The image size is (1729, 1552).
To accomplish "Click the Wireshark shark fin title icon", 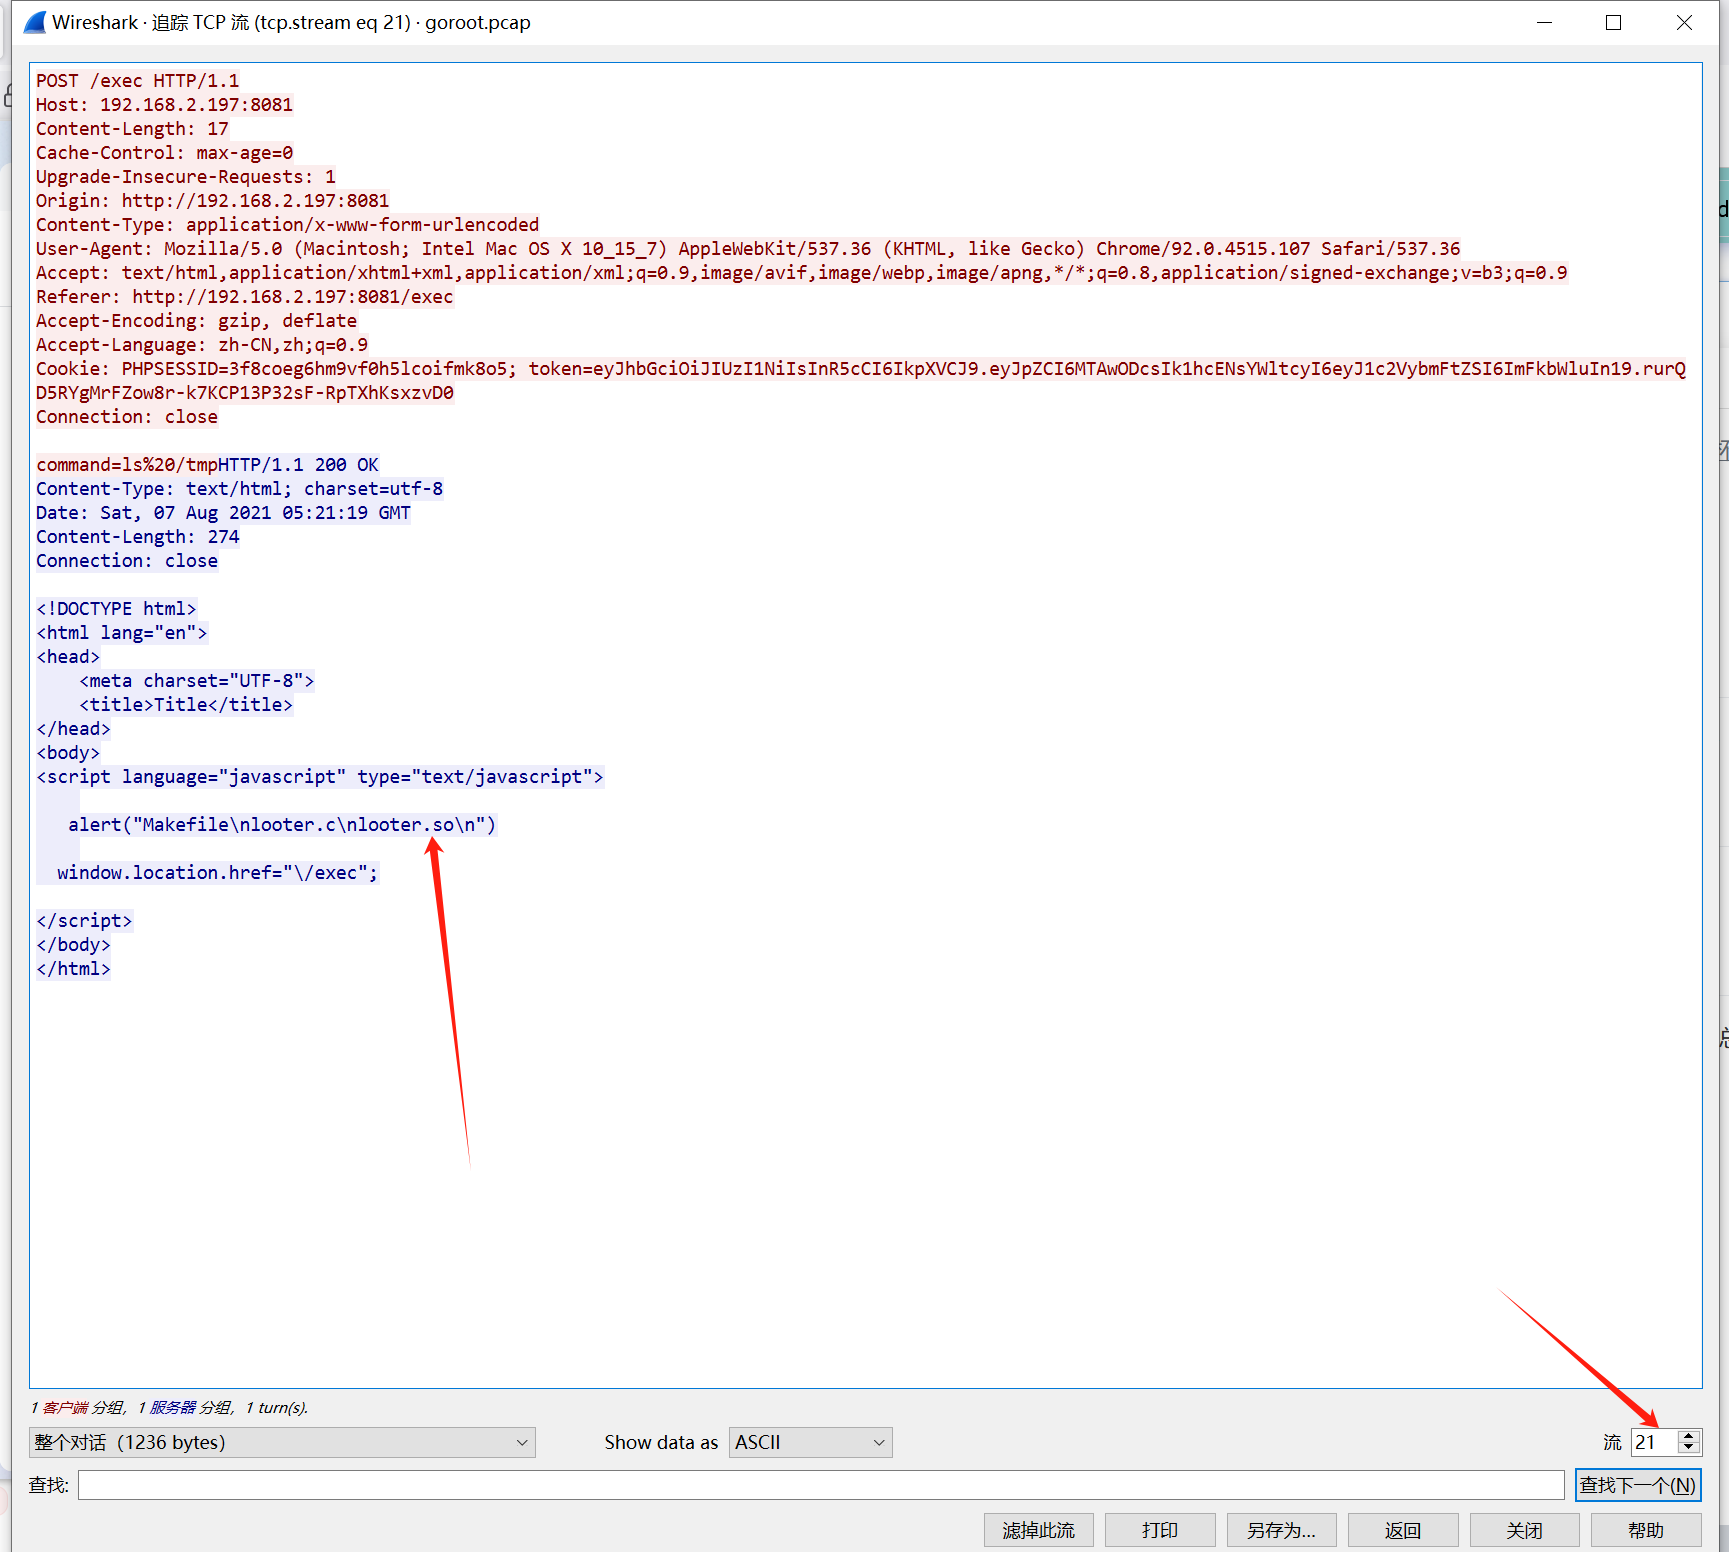I will [x=35, y=22].
